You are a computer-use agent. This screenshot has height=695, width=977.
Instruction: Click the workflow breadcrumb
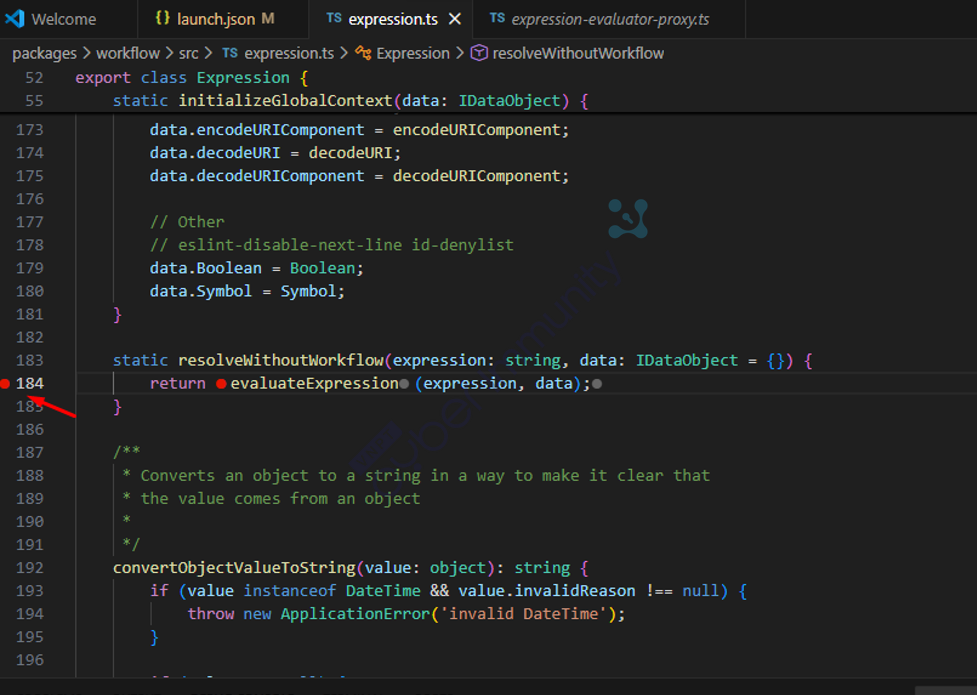(x=128, y=54)
